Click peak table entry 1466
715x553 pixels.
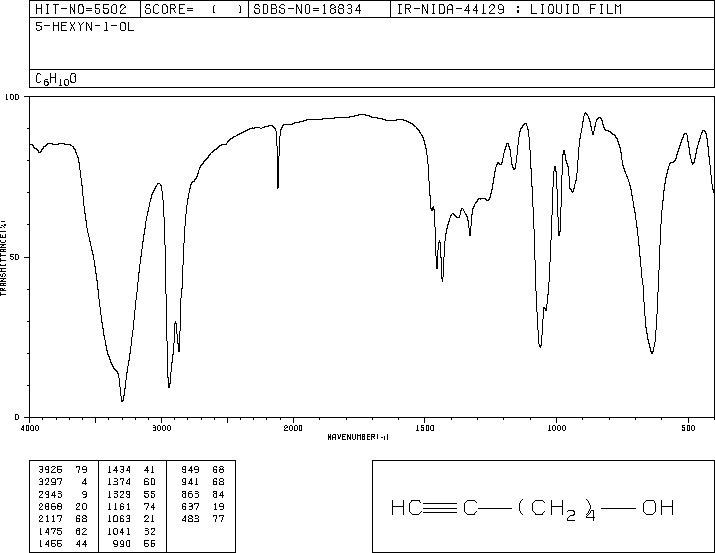[50, 544]
